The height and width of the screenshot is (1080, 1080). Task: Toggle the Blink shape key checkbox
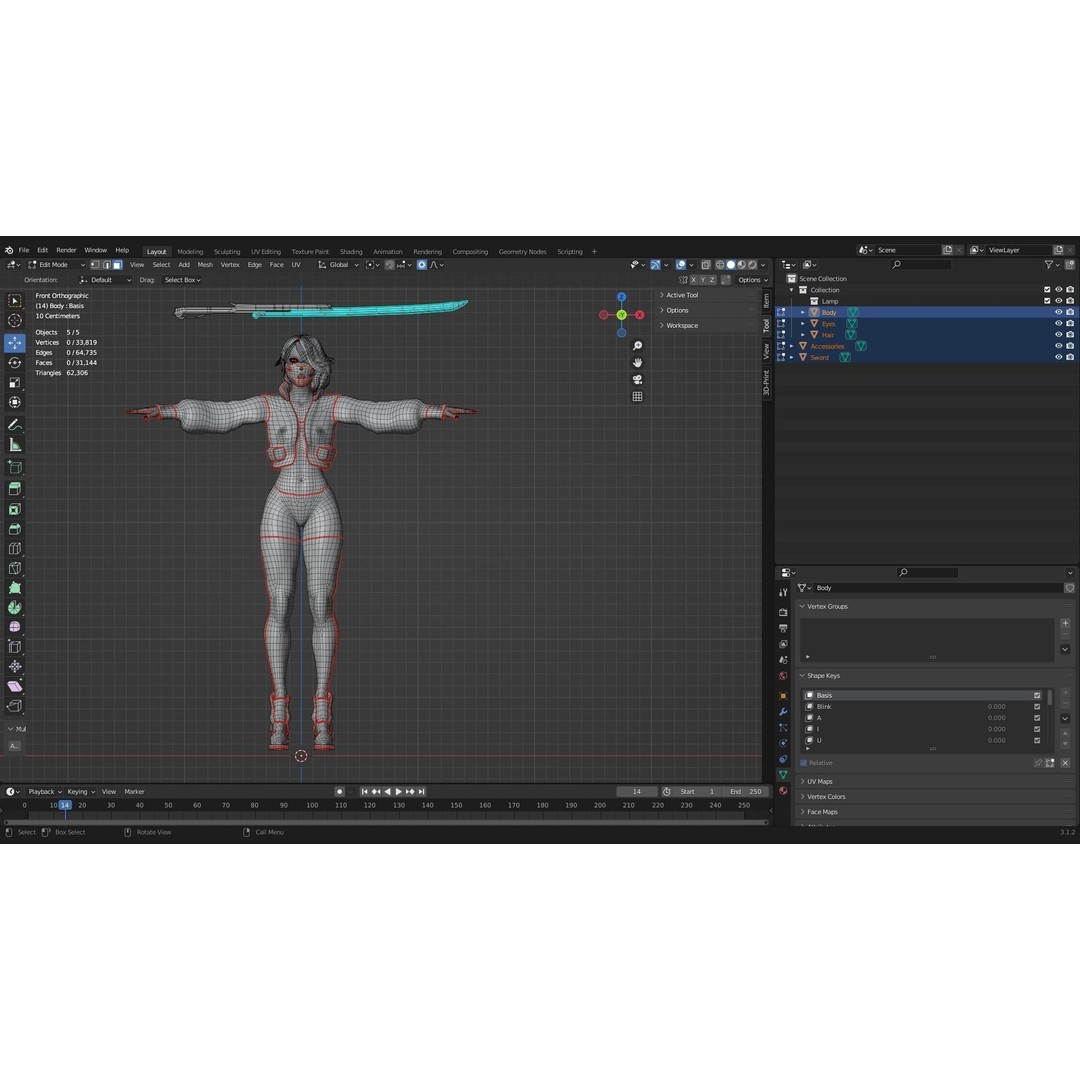tap(1037, 707)
